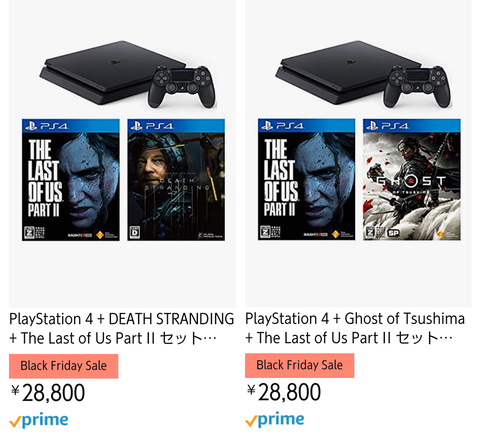Viewport: 480px width, 448px height.
Task: Click the right Black Friday Sale badge
Action: [299, 365]
